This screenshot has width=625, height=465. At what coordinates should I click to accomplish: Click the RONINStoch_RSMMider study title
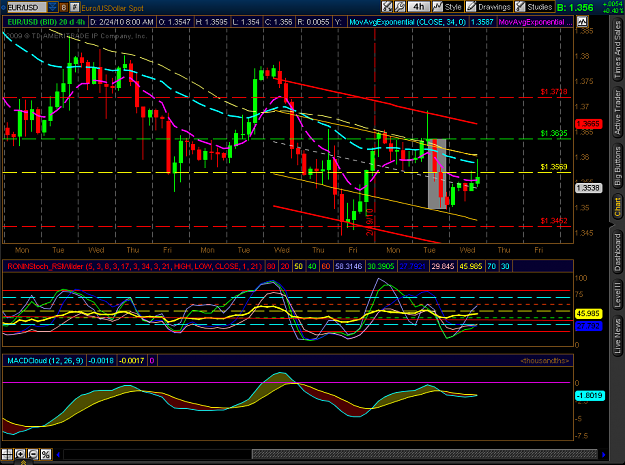pyautogui.click(x=134, y=266)
